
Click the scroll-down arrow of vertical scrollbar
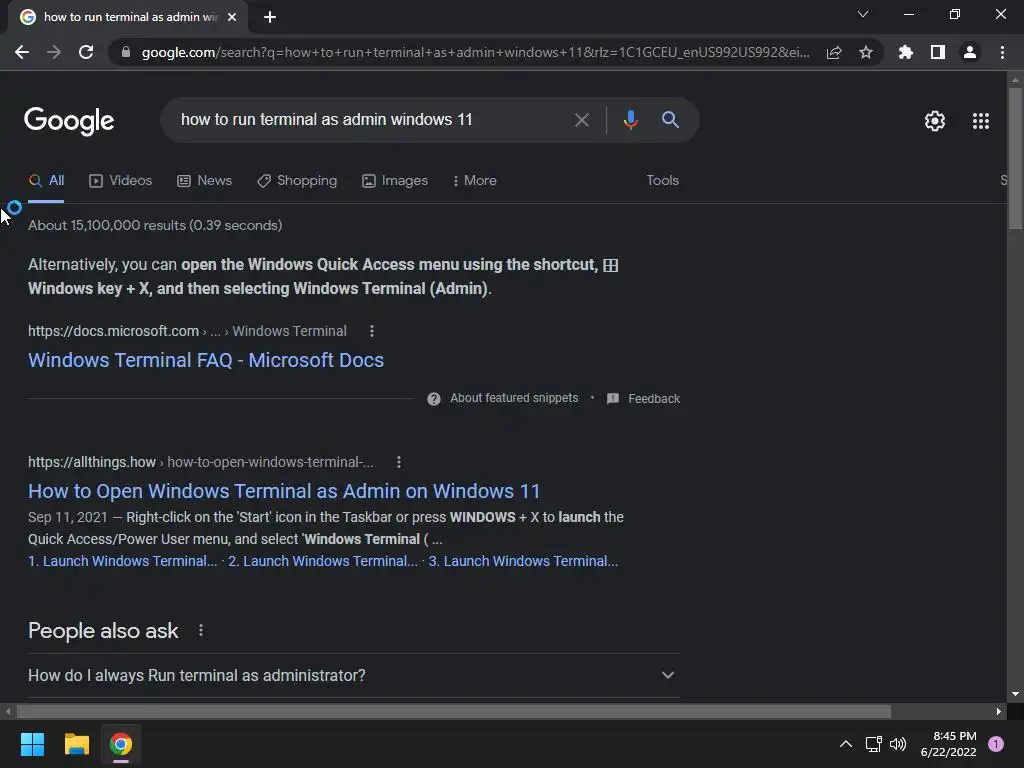point(1015,694)
